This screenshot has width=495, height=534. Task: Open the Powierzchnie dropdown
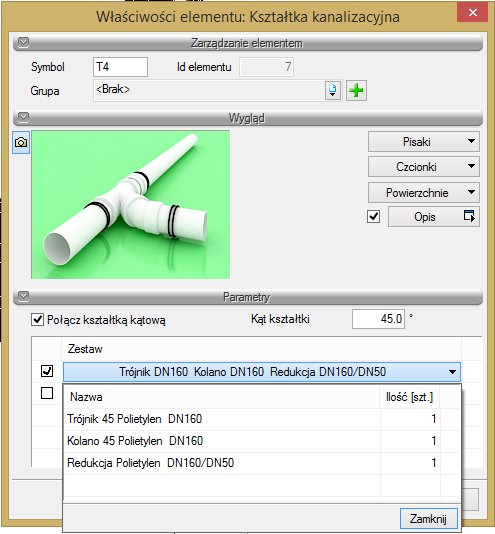coord(424,193)
